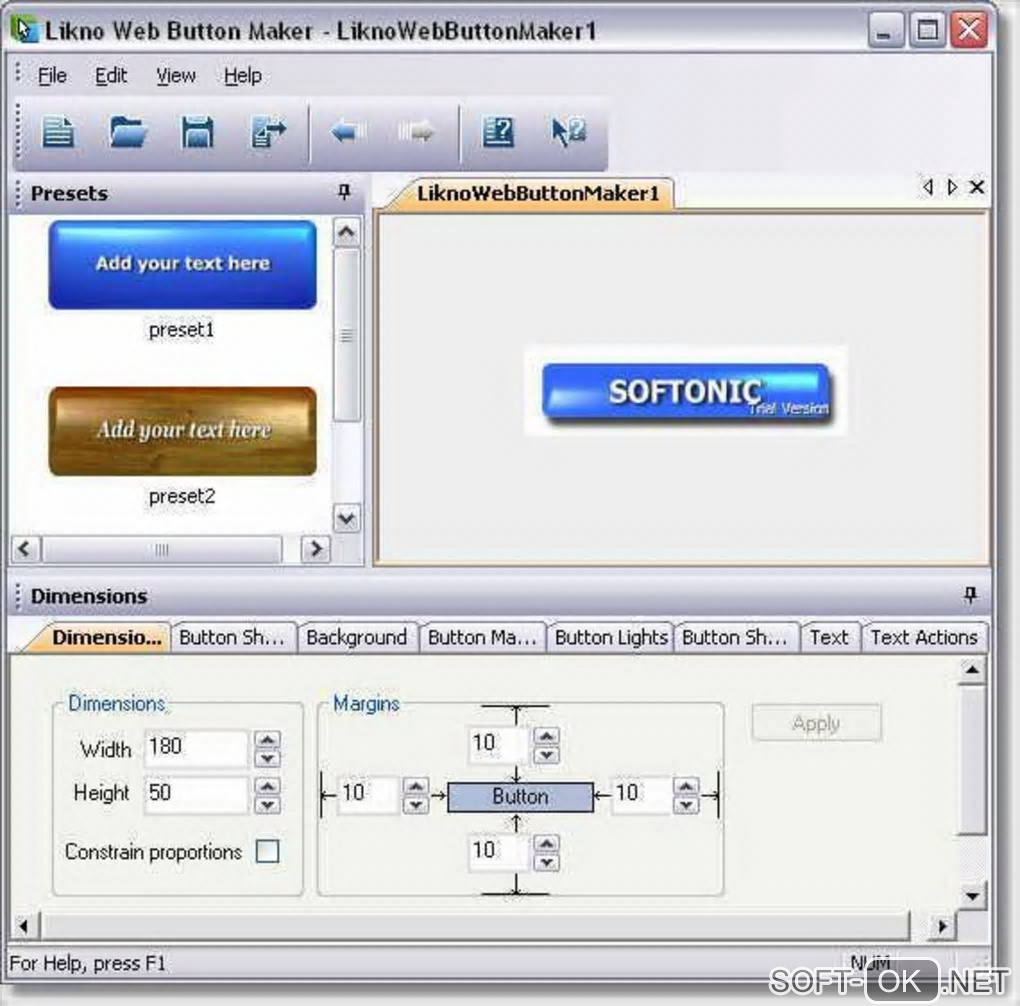Screen dimensions: 1020x1006
Task: Decrease Width with down spinner arrow
Action: (x=267, y=758)
